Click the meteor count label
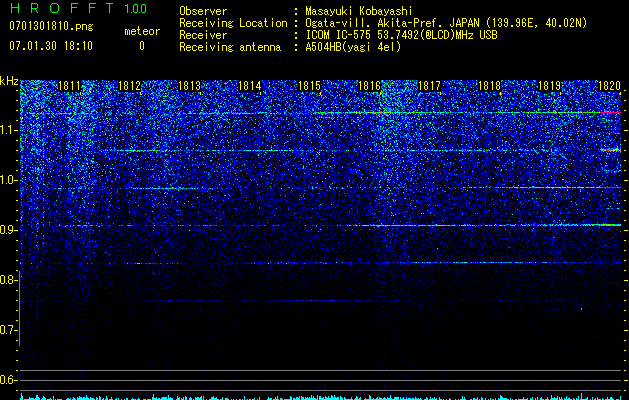 (142, 31)
